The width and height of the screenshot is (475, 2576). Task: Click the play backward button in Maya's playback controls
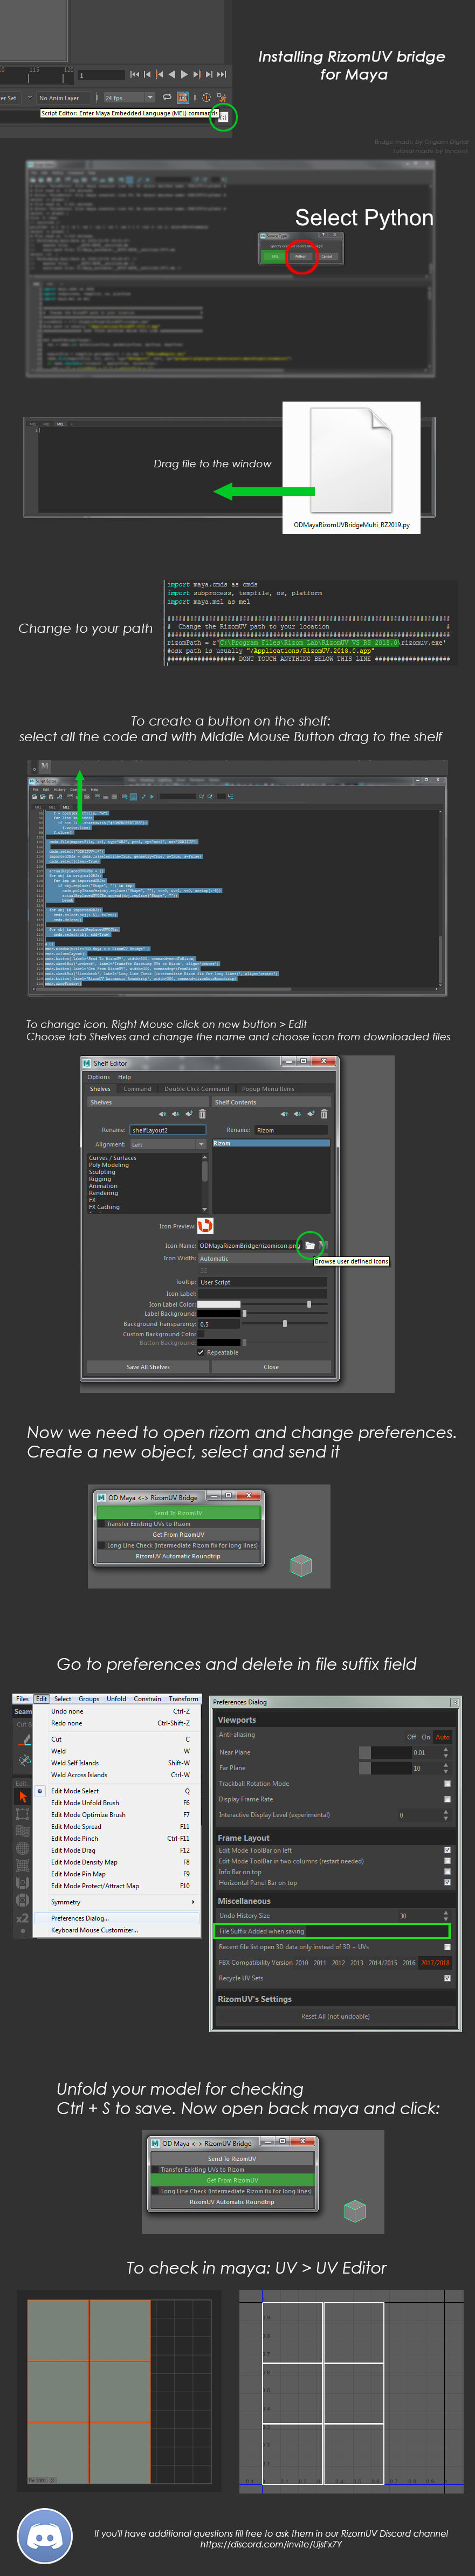pyautogui.click(x=172, y=74)
